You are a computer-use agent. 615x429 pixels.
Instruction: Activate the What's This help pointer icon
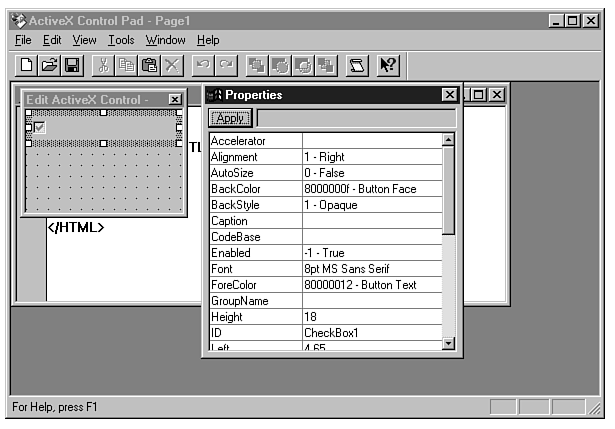point(388,66)
